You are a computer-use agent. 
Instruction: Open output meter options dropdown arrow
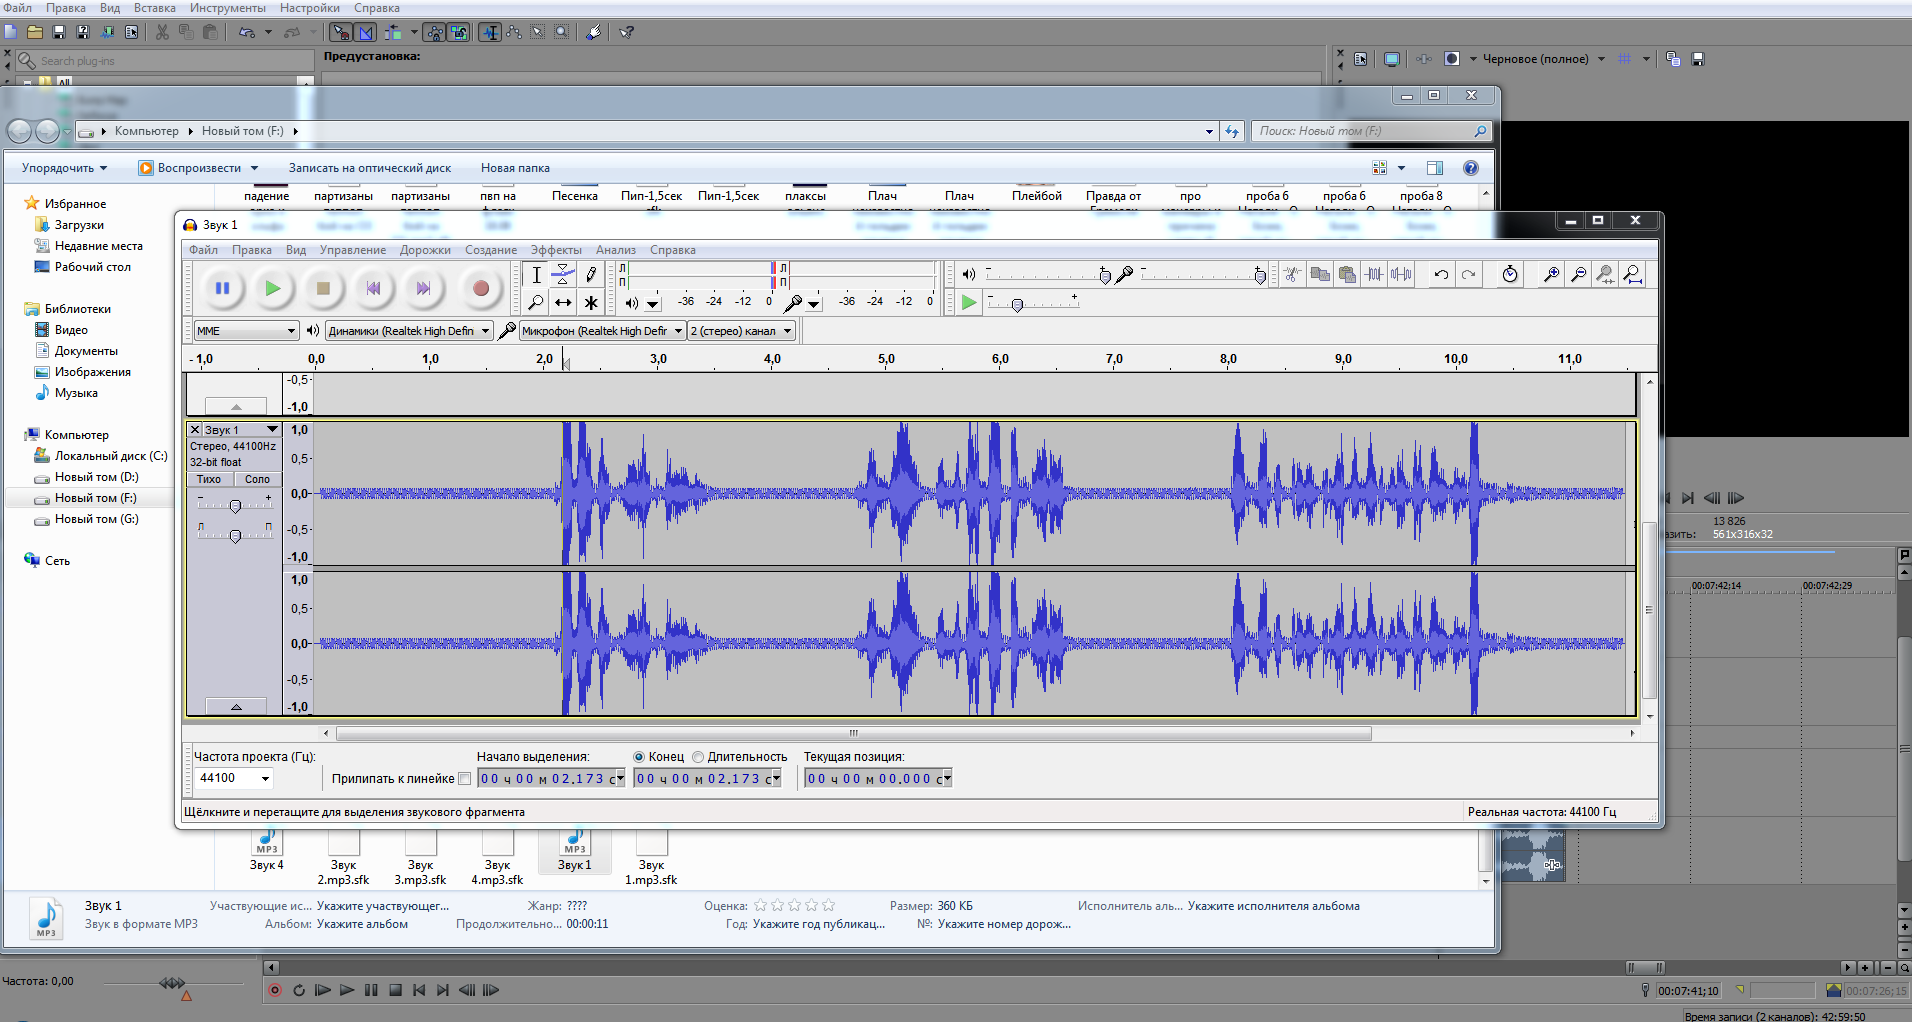[653, 304]
